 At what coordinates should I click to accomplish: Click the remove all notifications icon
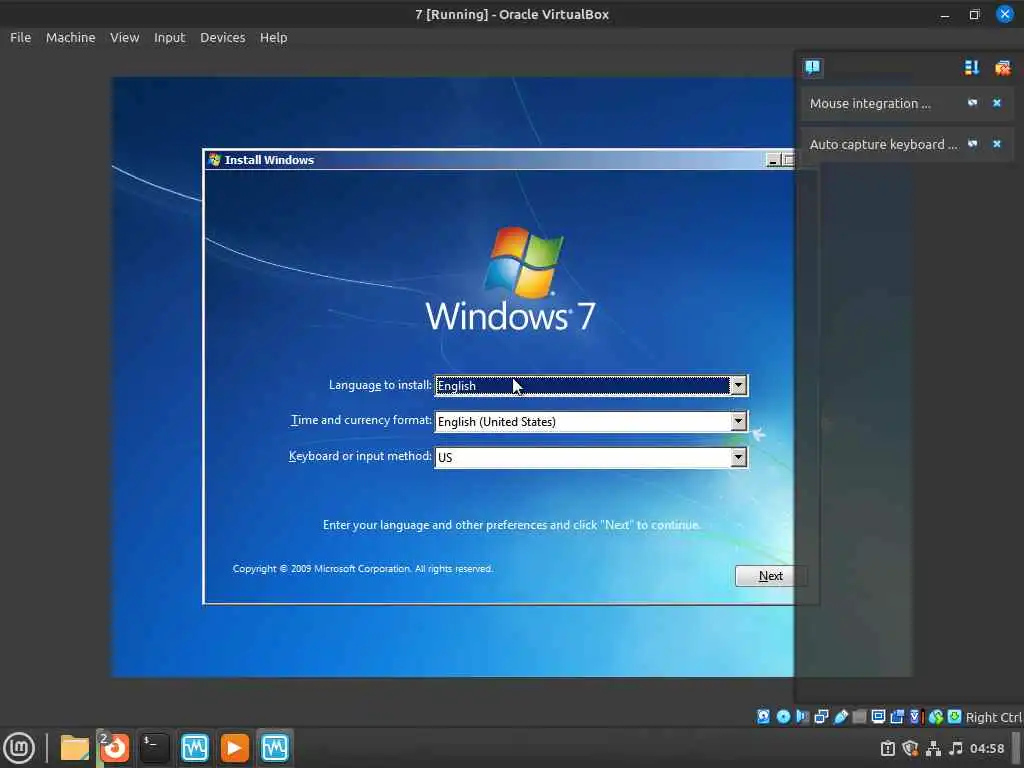tap(1002, 67)
